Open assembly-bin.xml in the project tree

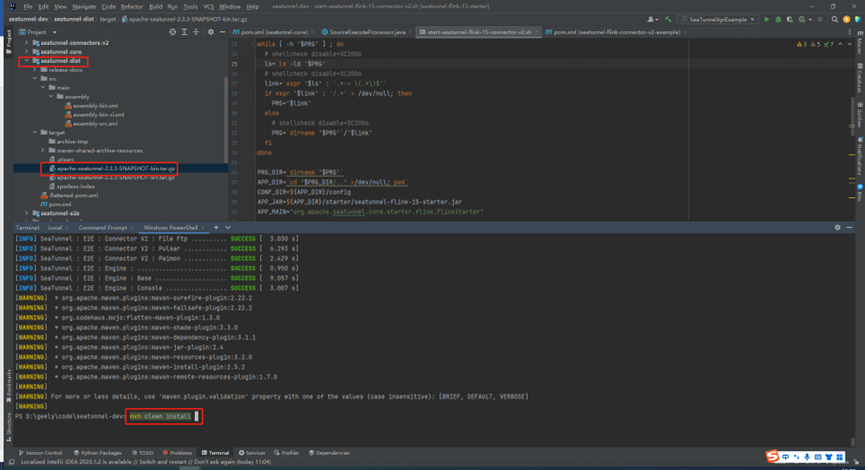tap(95, 105)
